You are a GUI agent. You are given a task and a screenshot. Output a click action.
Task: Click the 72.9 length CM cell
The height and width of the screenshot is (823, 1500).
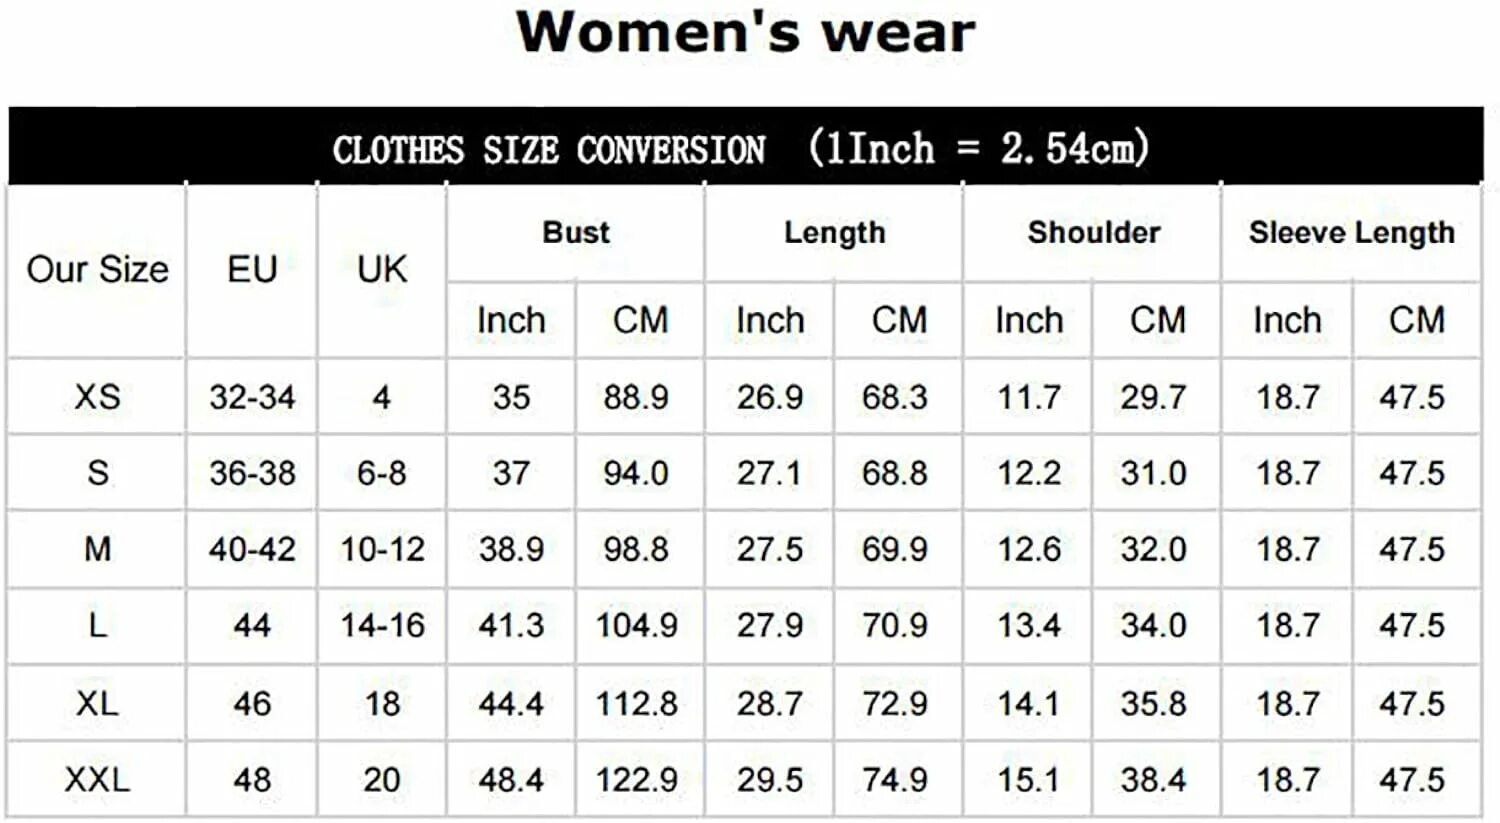coord(895,703)
